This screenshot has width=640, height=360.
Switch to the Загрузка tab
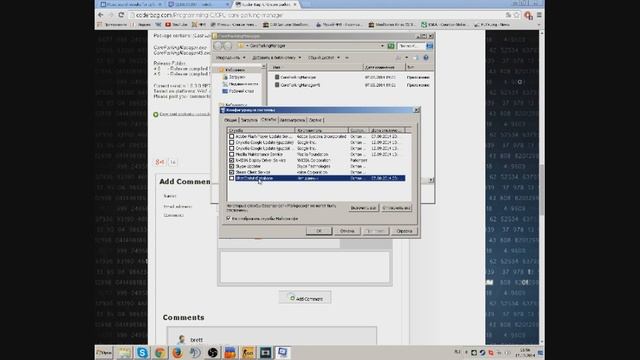point(249,120)
